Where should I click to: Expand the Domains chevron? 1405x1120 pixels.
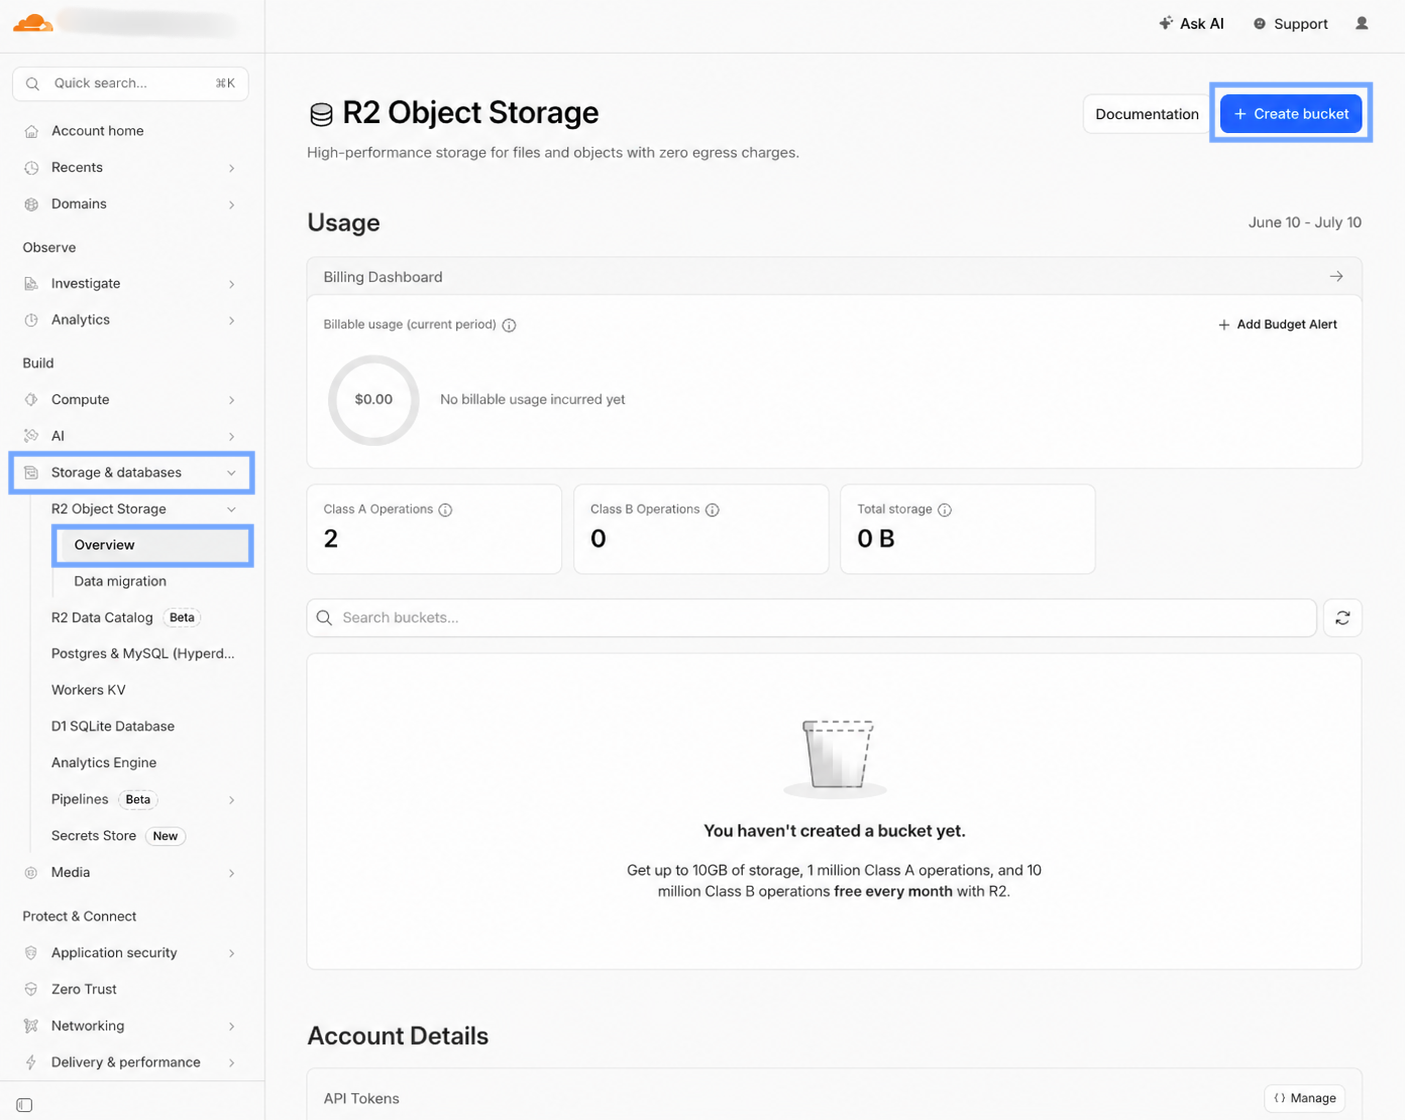(x=231, y=204)
